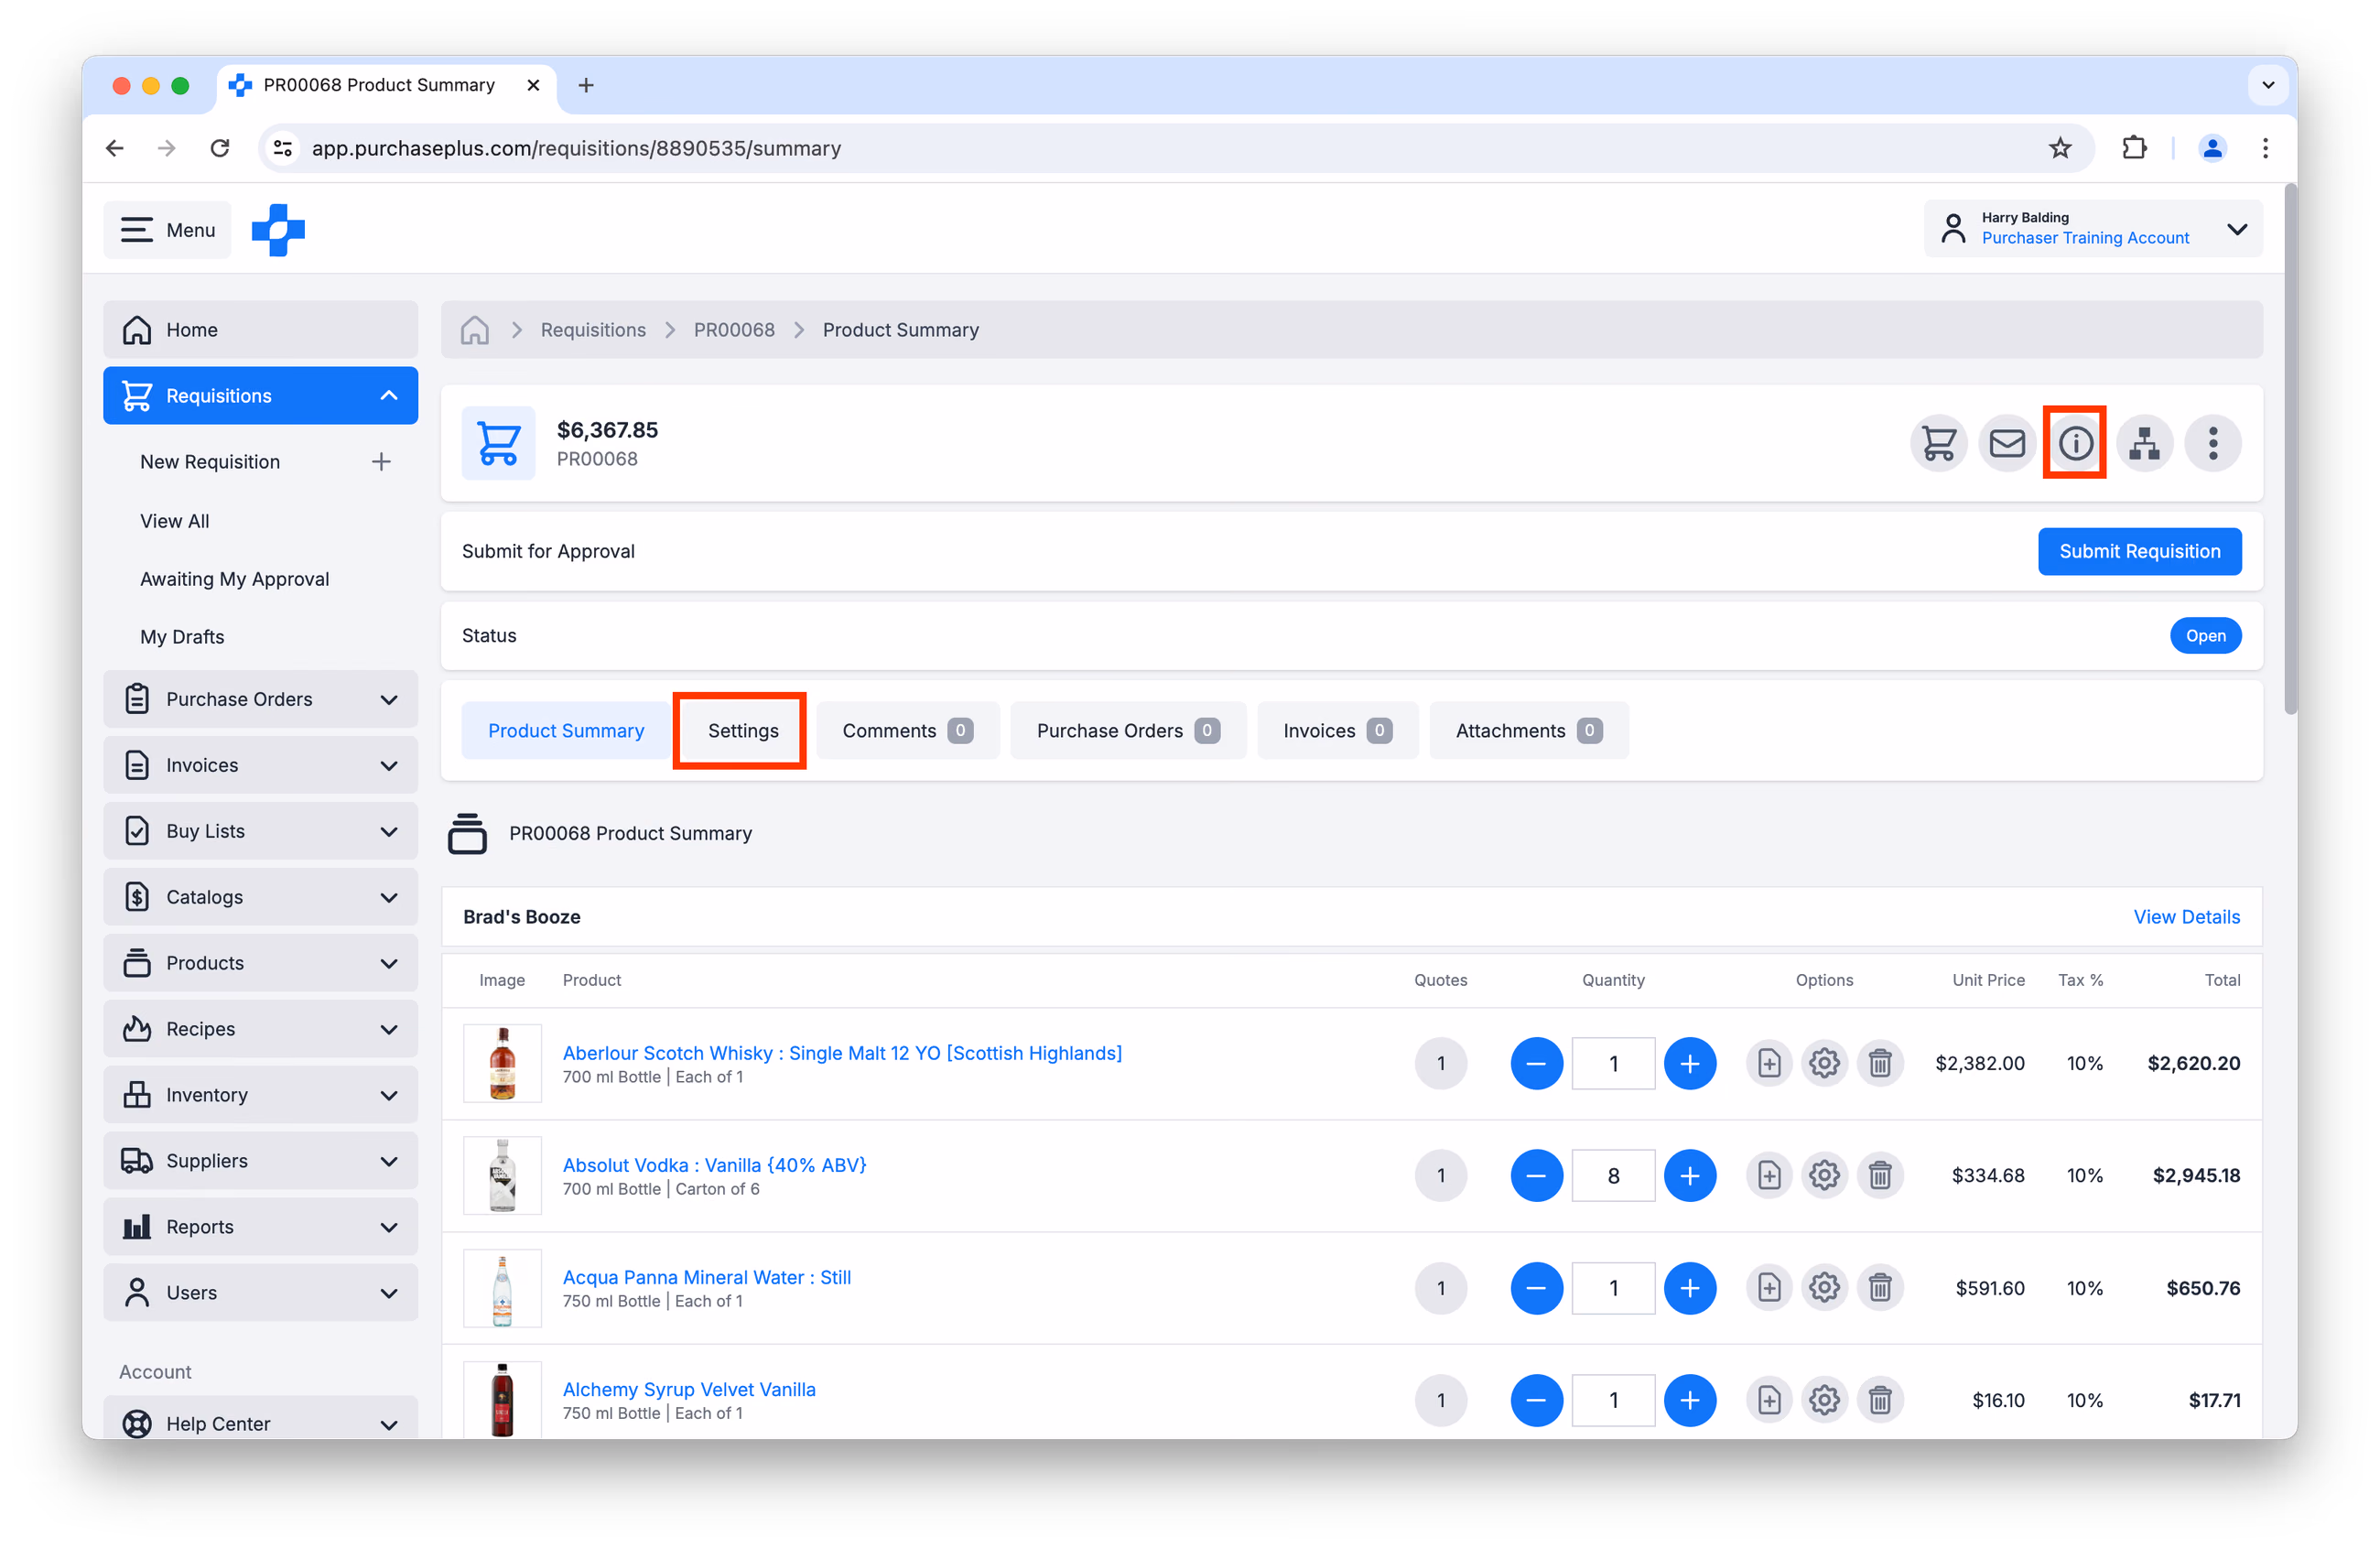Open settings gear for Acqua Panna
This screenshot has width=2380, height=1548.
1824,1288
